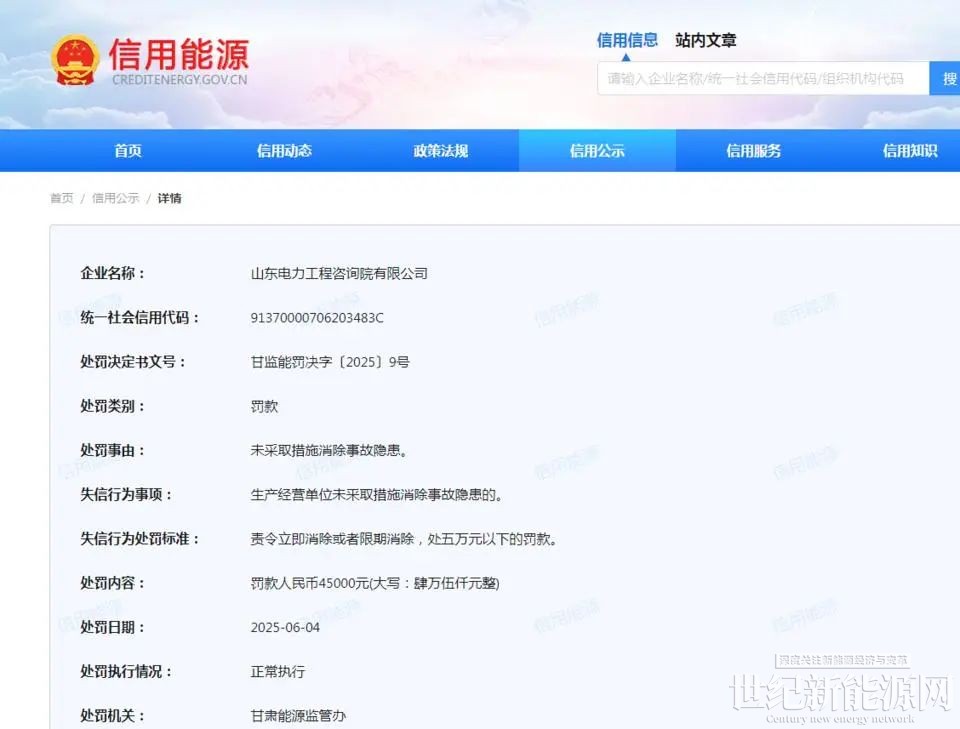Open the 信用动态 navigation item

(x=284, y=151)
